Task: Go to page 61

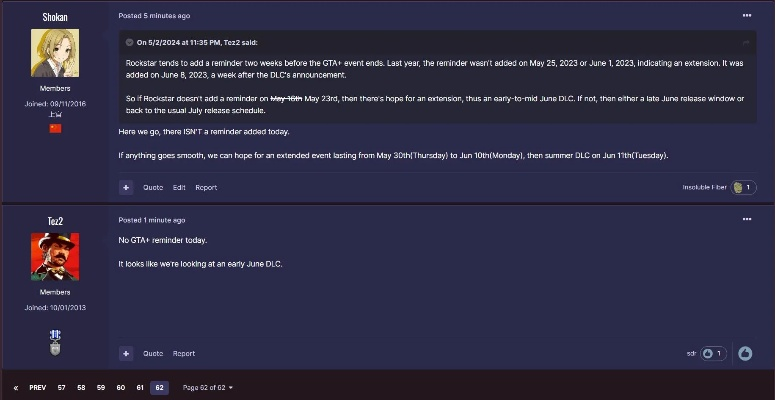Action: click(140, 387)
